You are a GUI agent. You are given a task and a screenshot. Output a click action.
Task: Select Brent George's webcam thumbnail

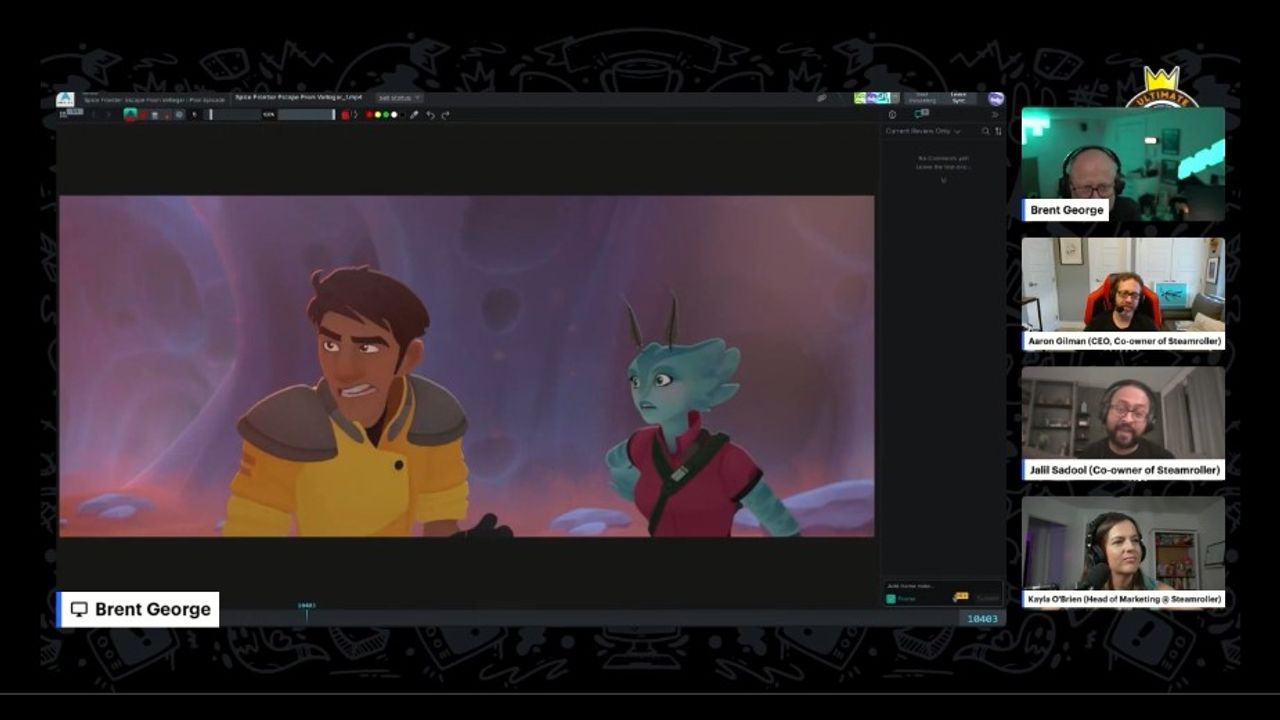coord(1123,164)
